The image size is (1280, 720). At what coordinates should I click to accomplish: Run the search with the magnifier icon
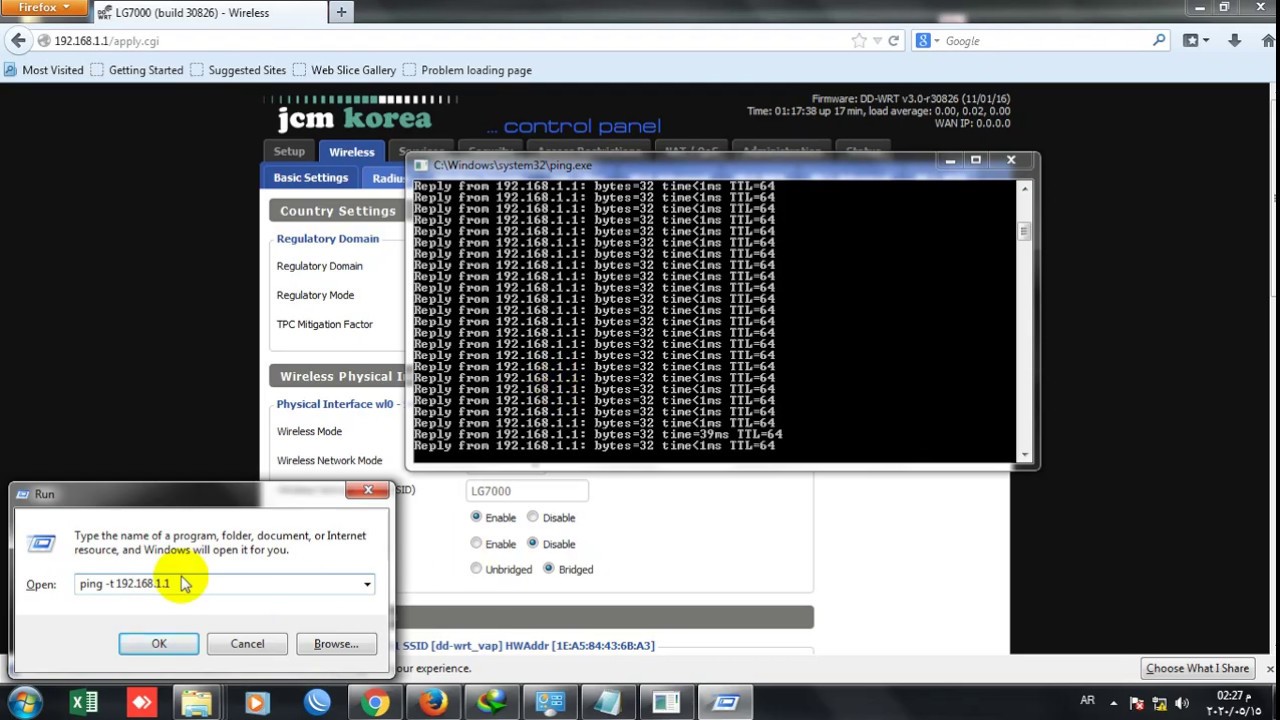1159,41
